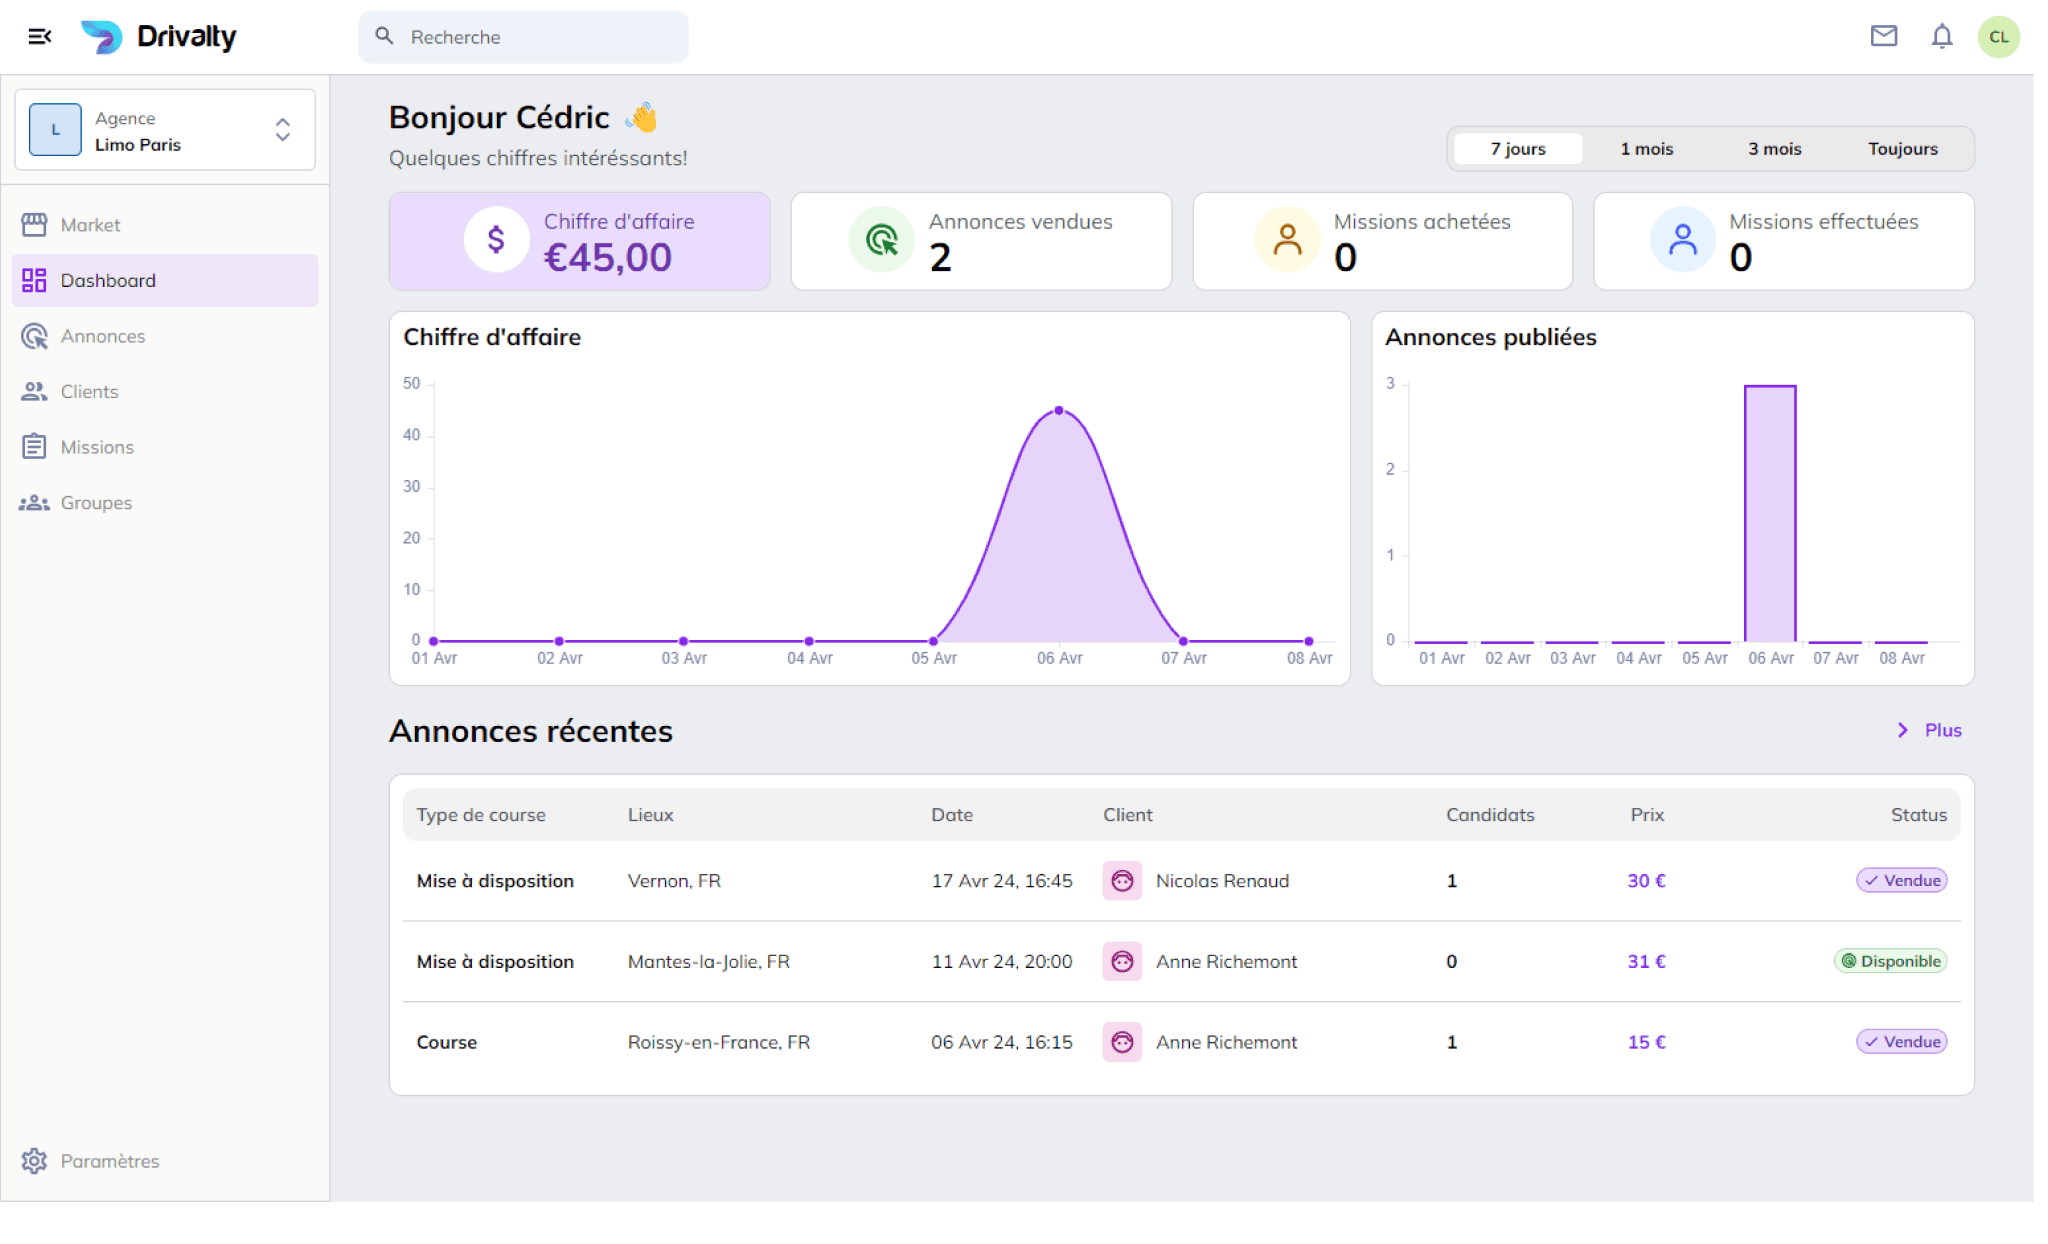
Task: Click the Limo Paris agency L badge
Action: click(55, 130)
